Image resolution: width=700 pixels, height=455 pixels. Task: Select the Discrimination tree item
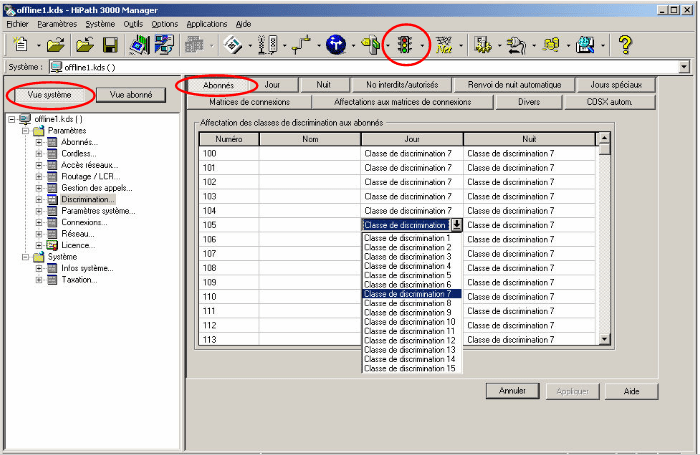click(88, 199)
